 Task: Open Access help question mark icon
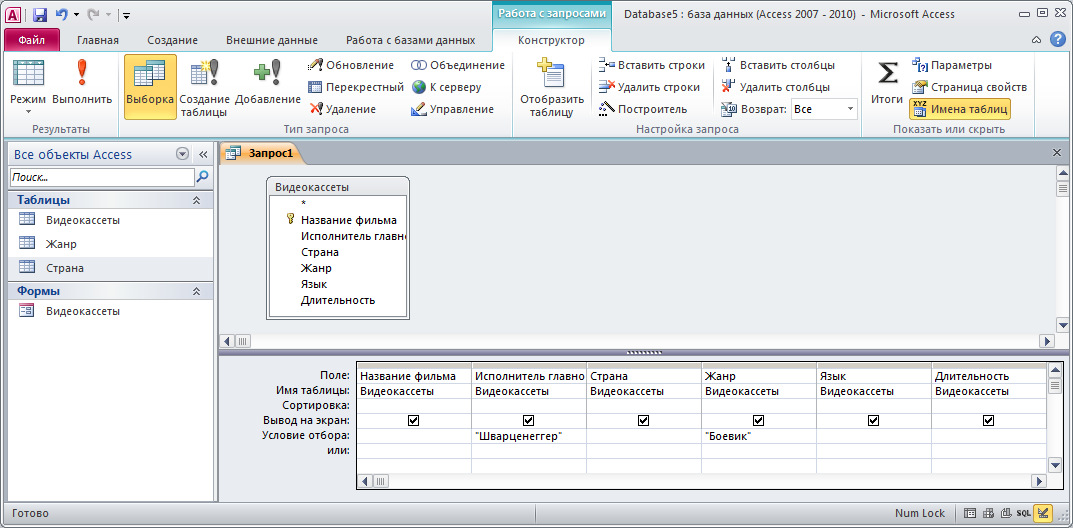click(x=1057, y=40)
